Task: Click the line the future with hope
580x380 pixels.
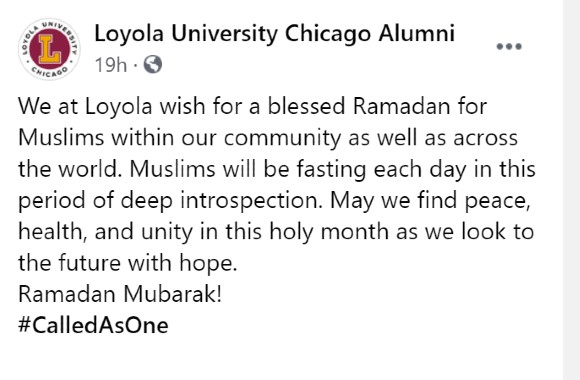Action: pyautogui.click(x=128, y=263)
